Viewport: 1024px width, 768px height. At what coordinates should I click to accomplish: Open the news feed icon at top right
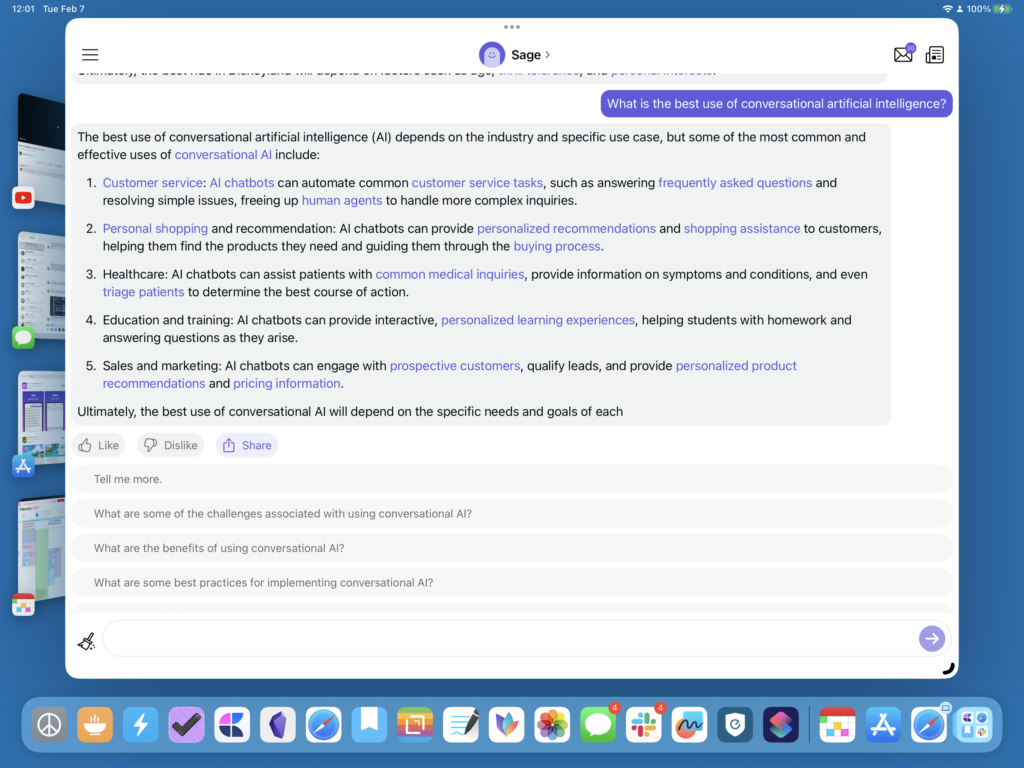tap(935, 55)
